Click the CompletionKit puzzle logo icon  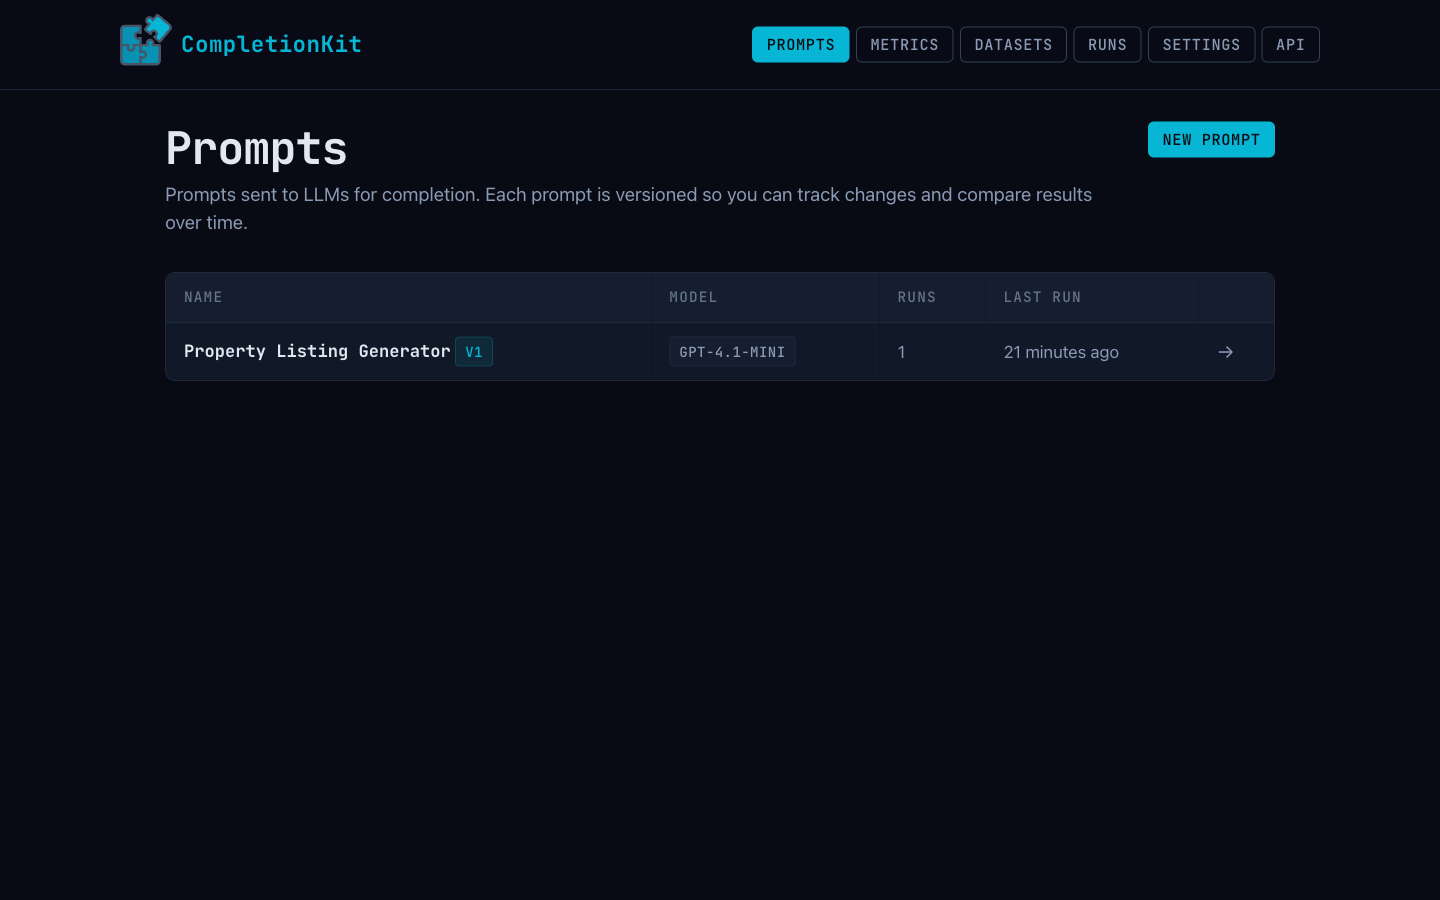(x=145, y=41)
